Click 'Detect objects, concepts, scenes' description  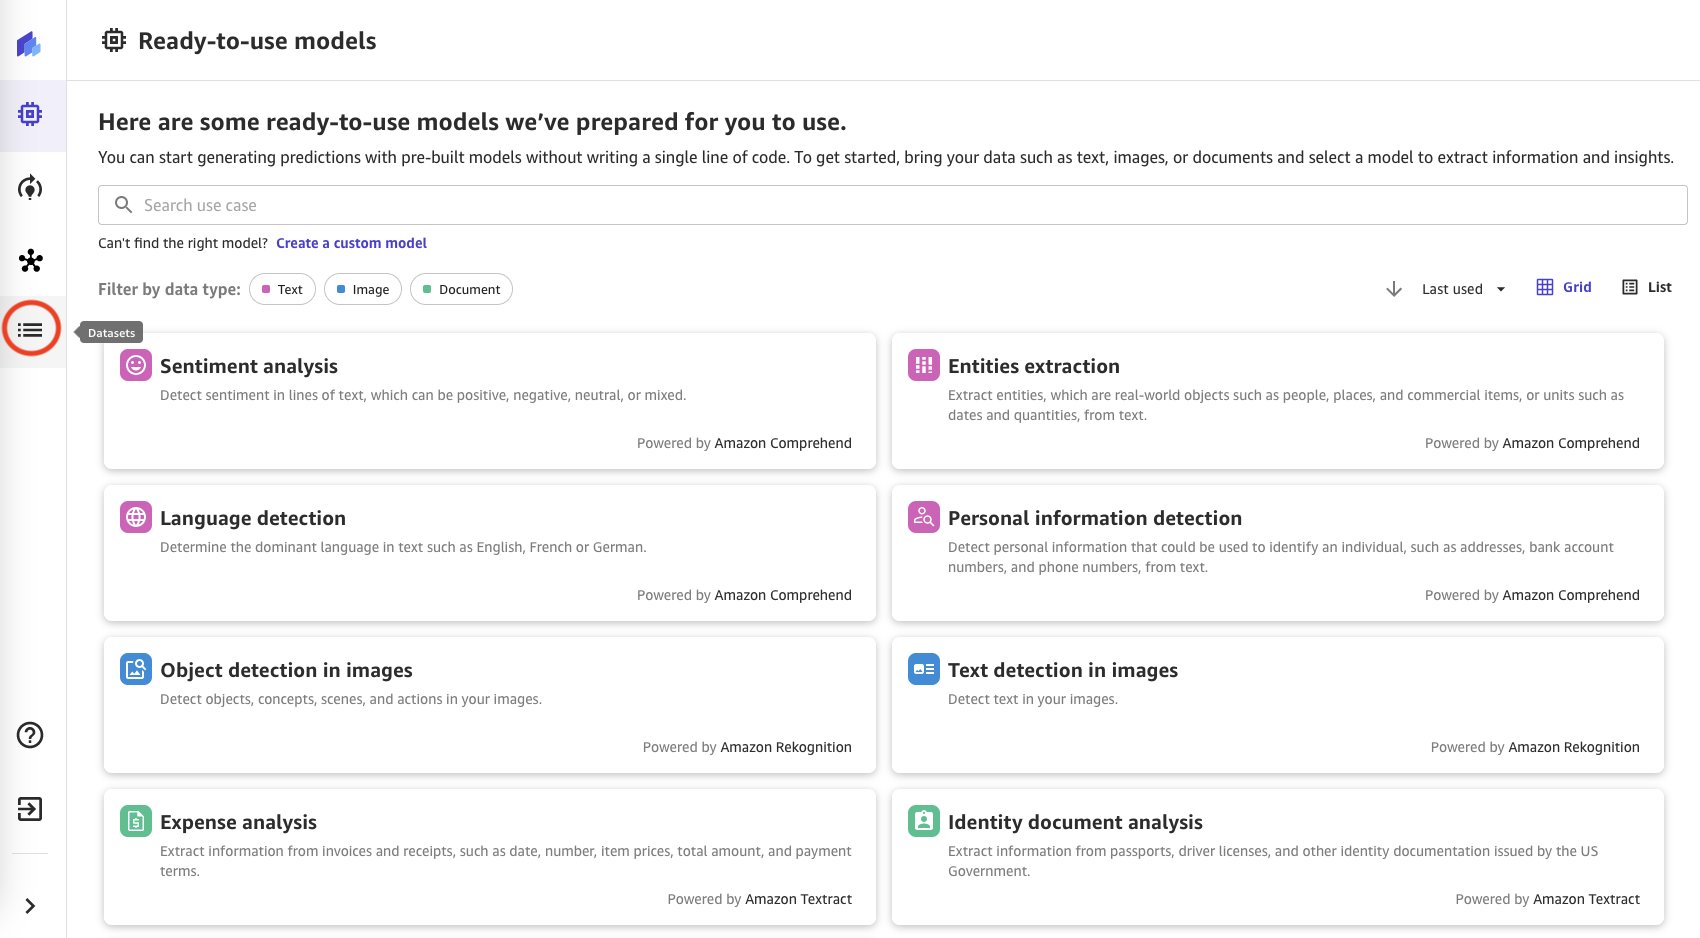351,699
